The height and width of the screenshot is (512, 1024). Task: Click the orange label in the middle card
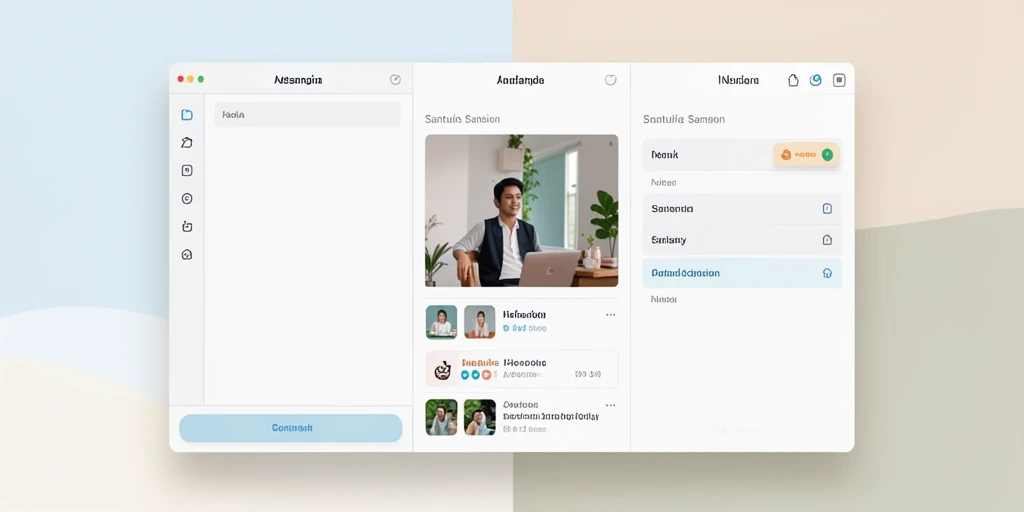480,362
